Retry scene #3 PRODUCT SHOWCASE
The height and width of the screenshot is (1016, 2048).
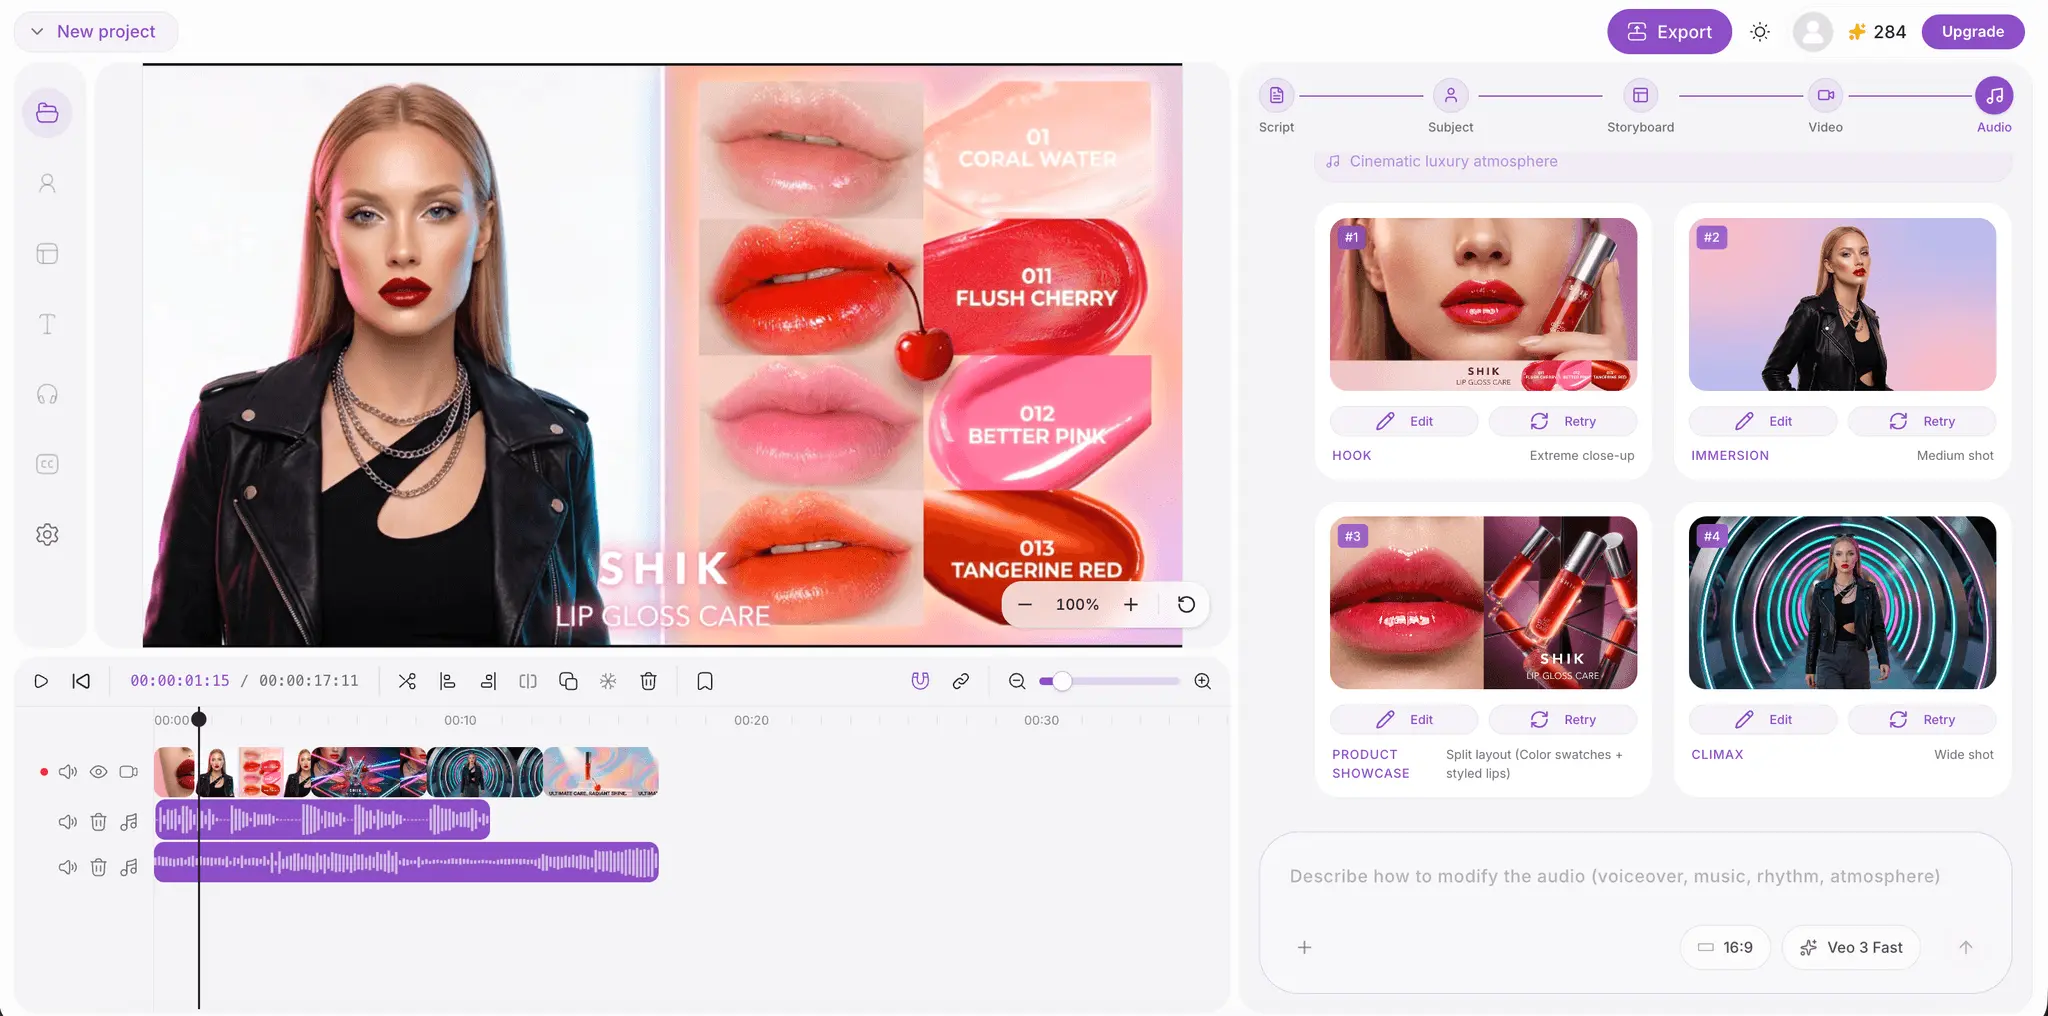1563,720
